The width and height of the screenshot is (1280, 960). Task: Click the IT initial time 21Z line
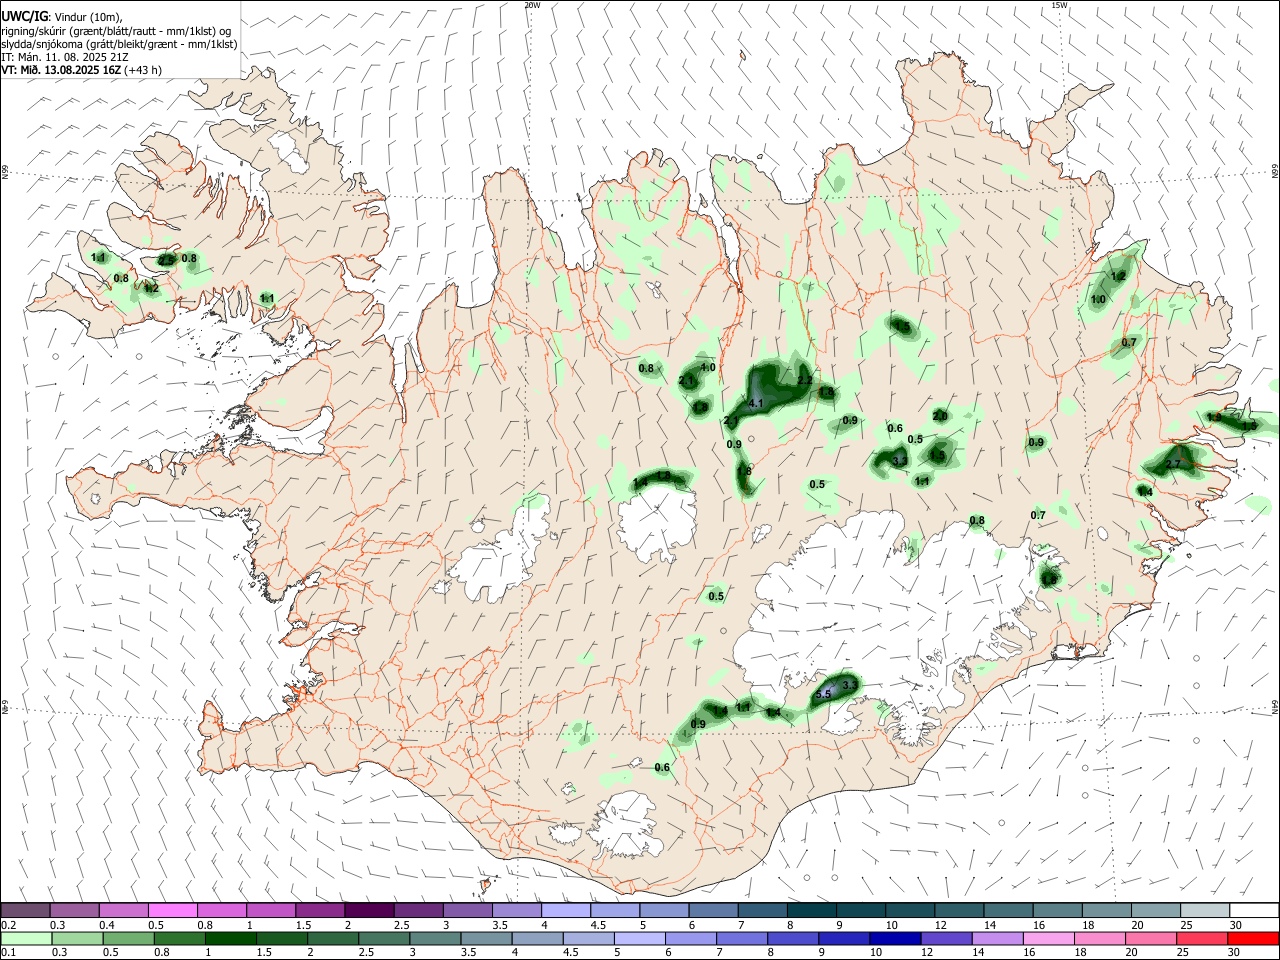click(65, 57)
